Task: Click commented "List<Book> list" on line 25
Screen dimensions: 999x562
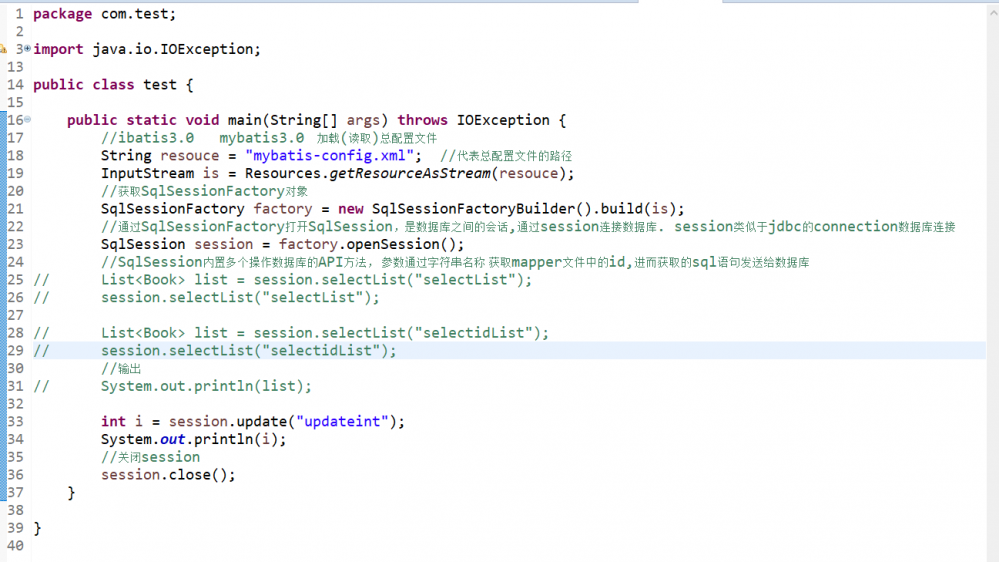Action: point(164,280)
